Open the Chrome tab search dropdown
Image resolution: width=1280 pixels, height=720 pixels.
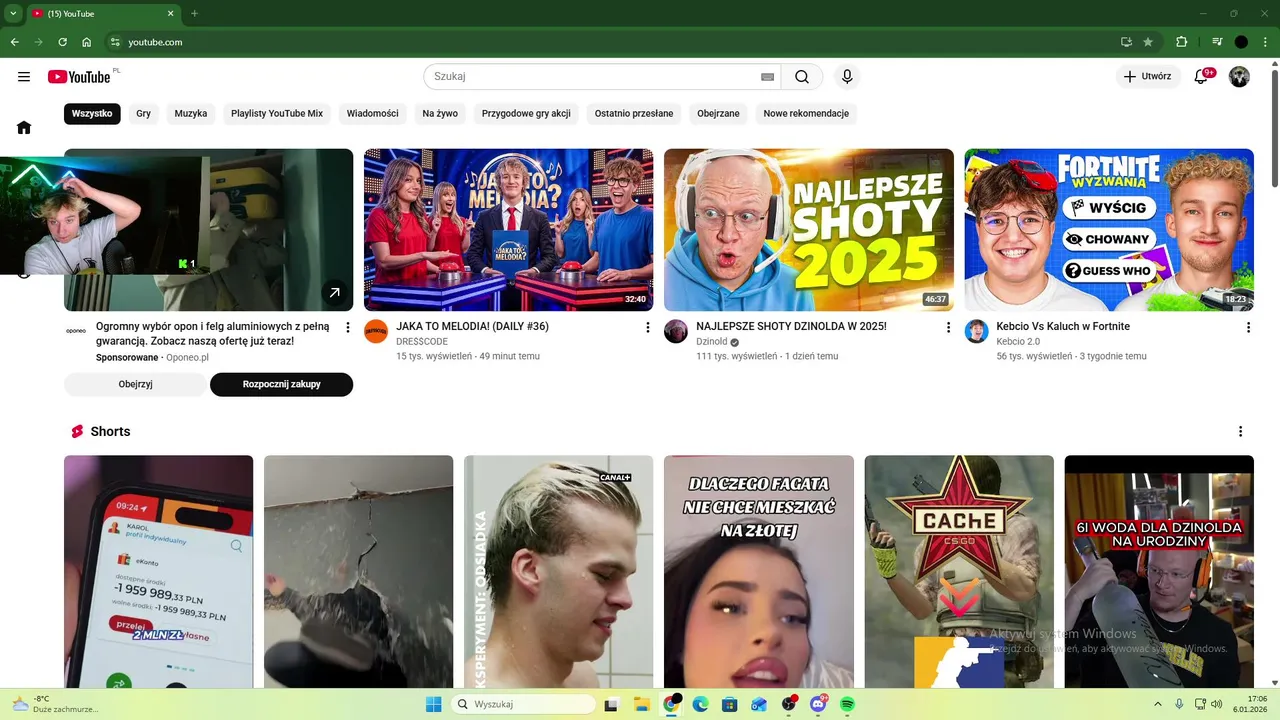(x=13, y=14)
